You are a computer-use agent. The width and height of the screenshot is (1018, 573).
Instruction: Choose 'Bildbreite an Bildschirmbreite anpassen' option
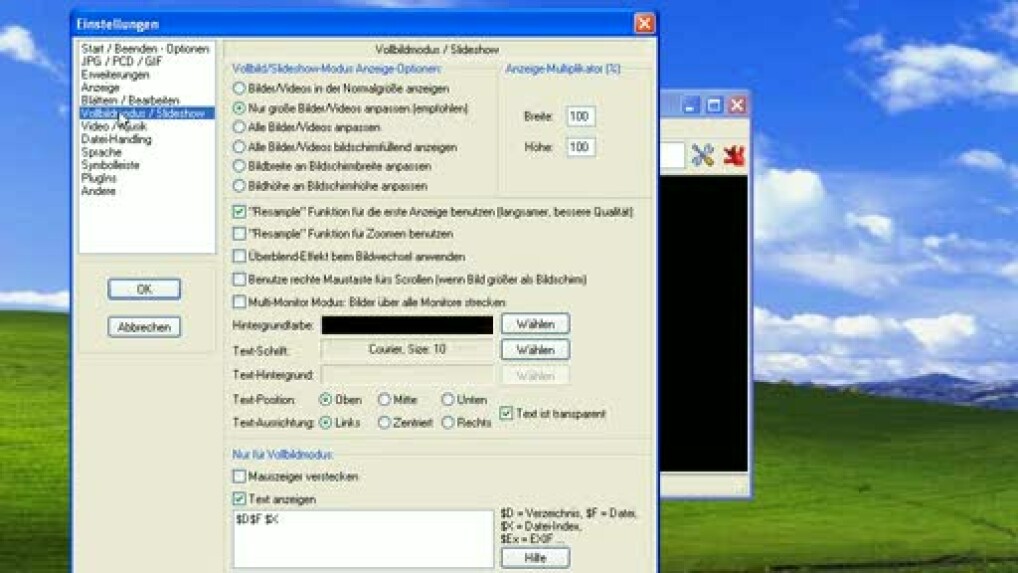coord(239,166)
